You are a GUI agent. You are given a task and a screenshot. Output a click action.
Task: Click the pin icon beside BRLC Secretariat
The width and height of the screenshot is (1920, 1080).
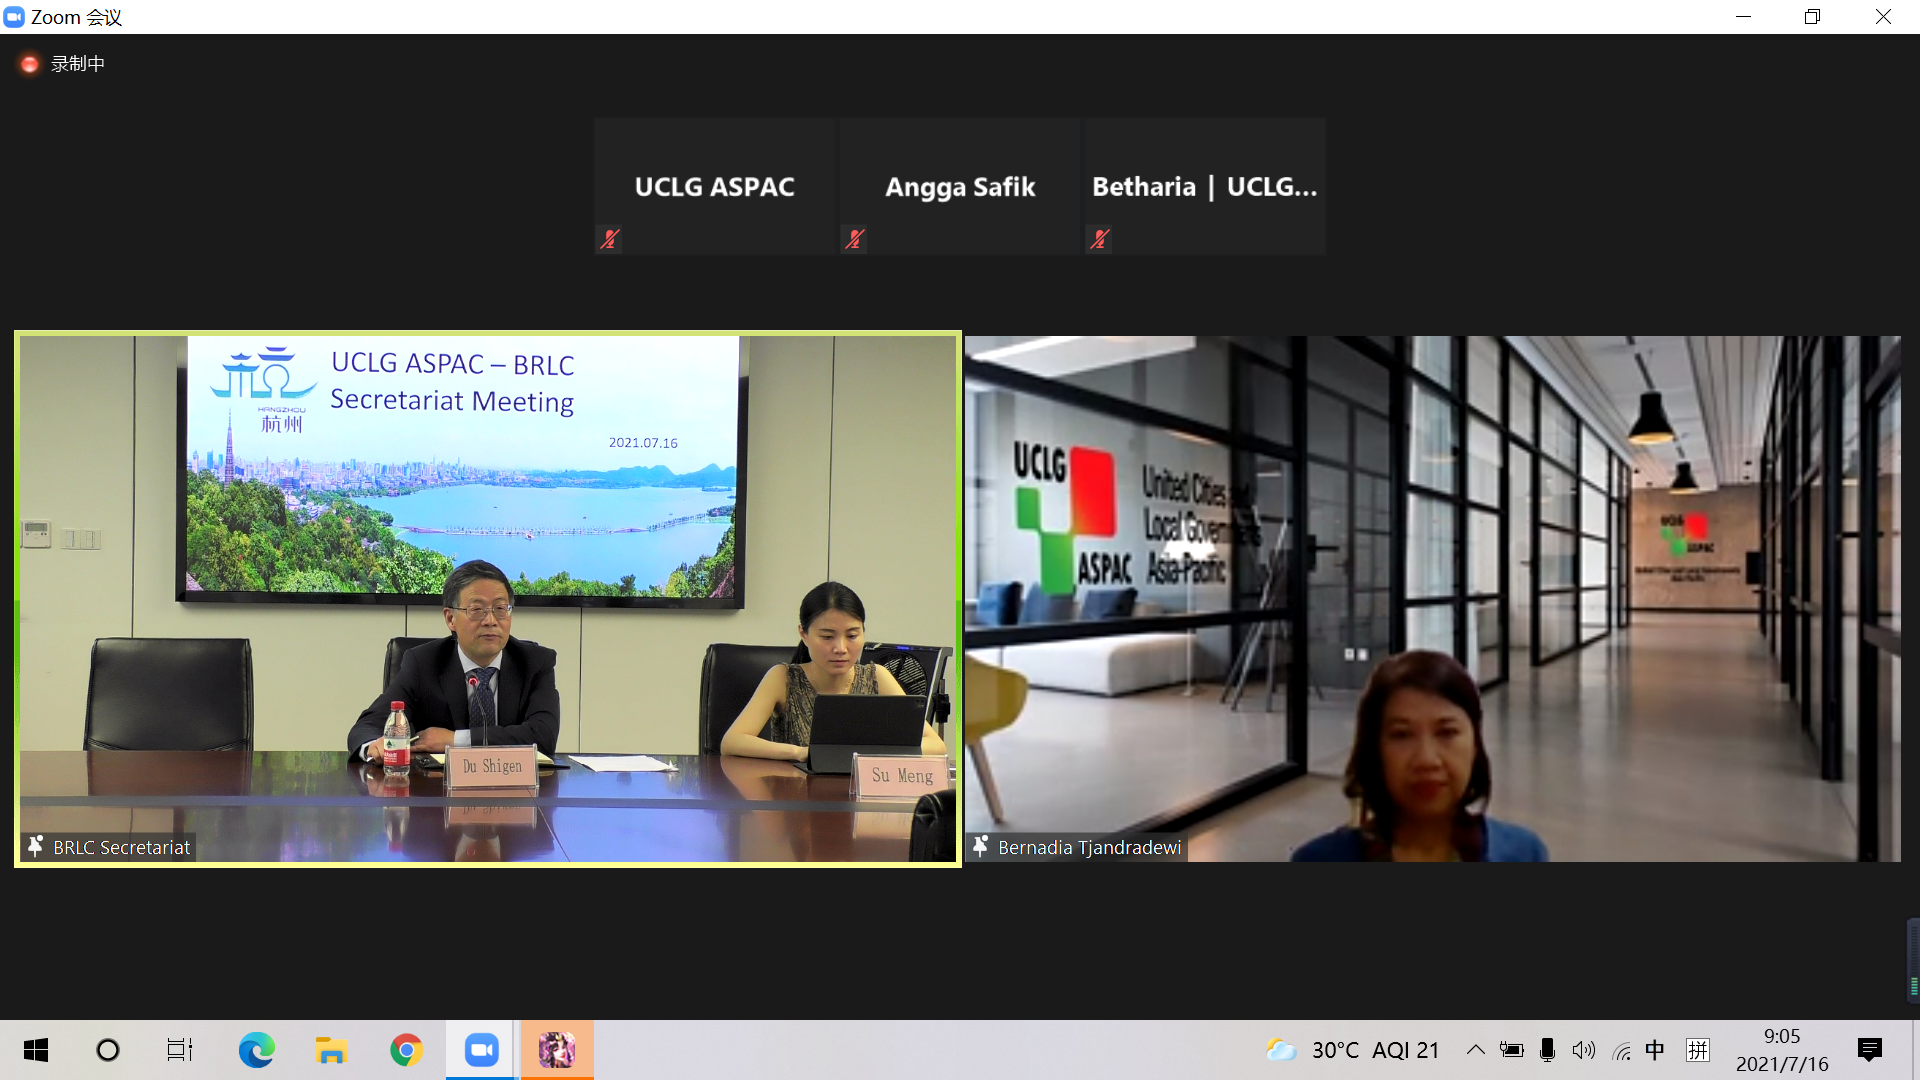[x=35, y=846]
